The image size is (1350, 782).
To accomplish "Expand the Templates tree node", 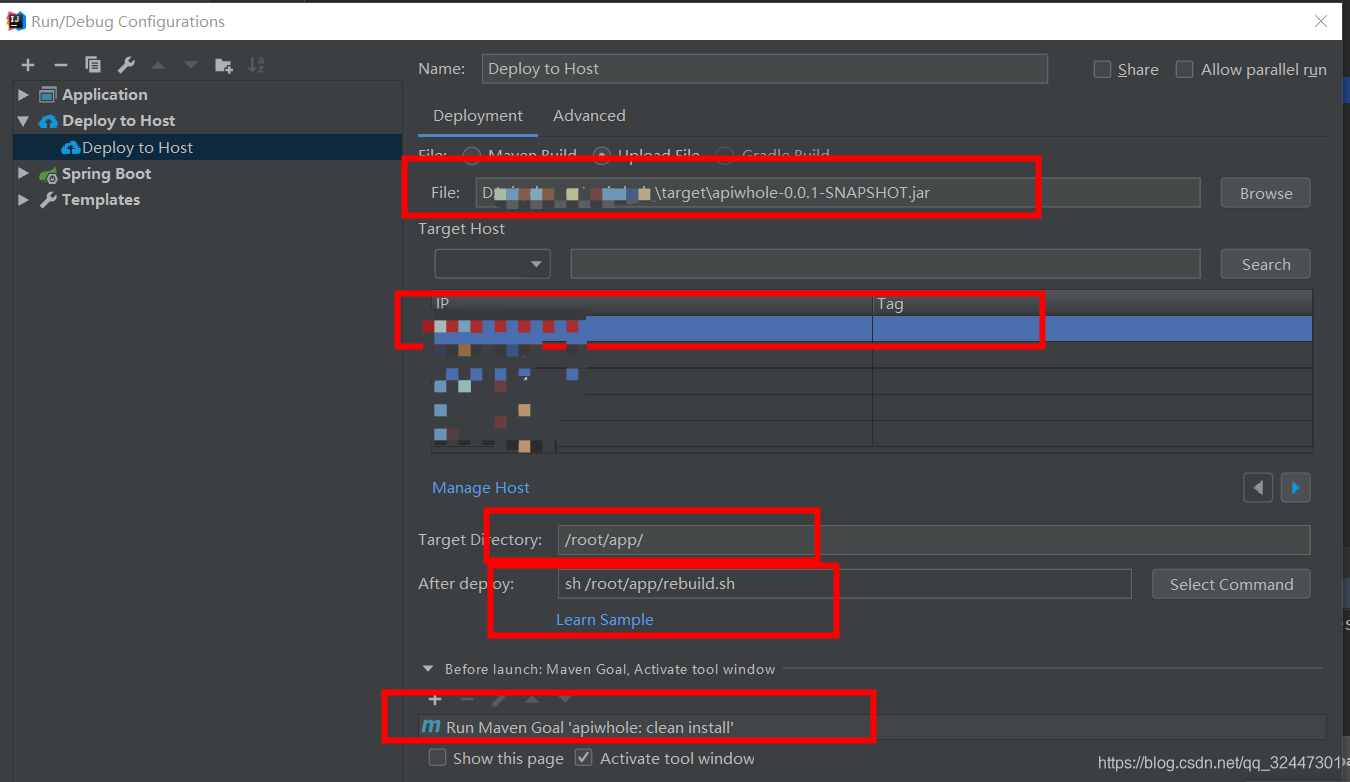I will pos(23,200).
